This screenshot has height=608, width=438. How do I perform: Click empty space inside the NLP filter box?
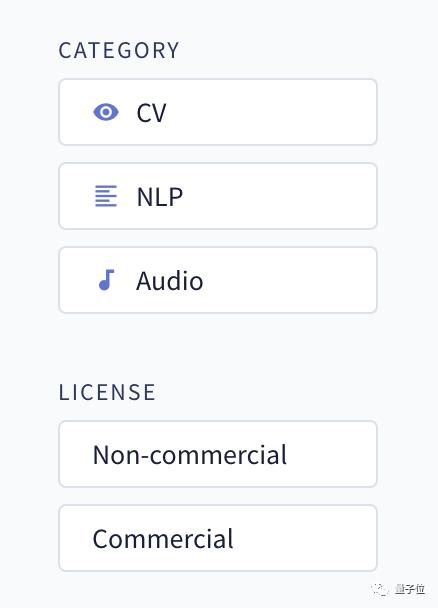pos(279,196)
